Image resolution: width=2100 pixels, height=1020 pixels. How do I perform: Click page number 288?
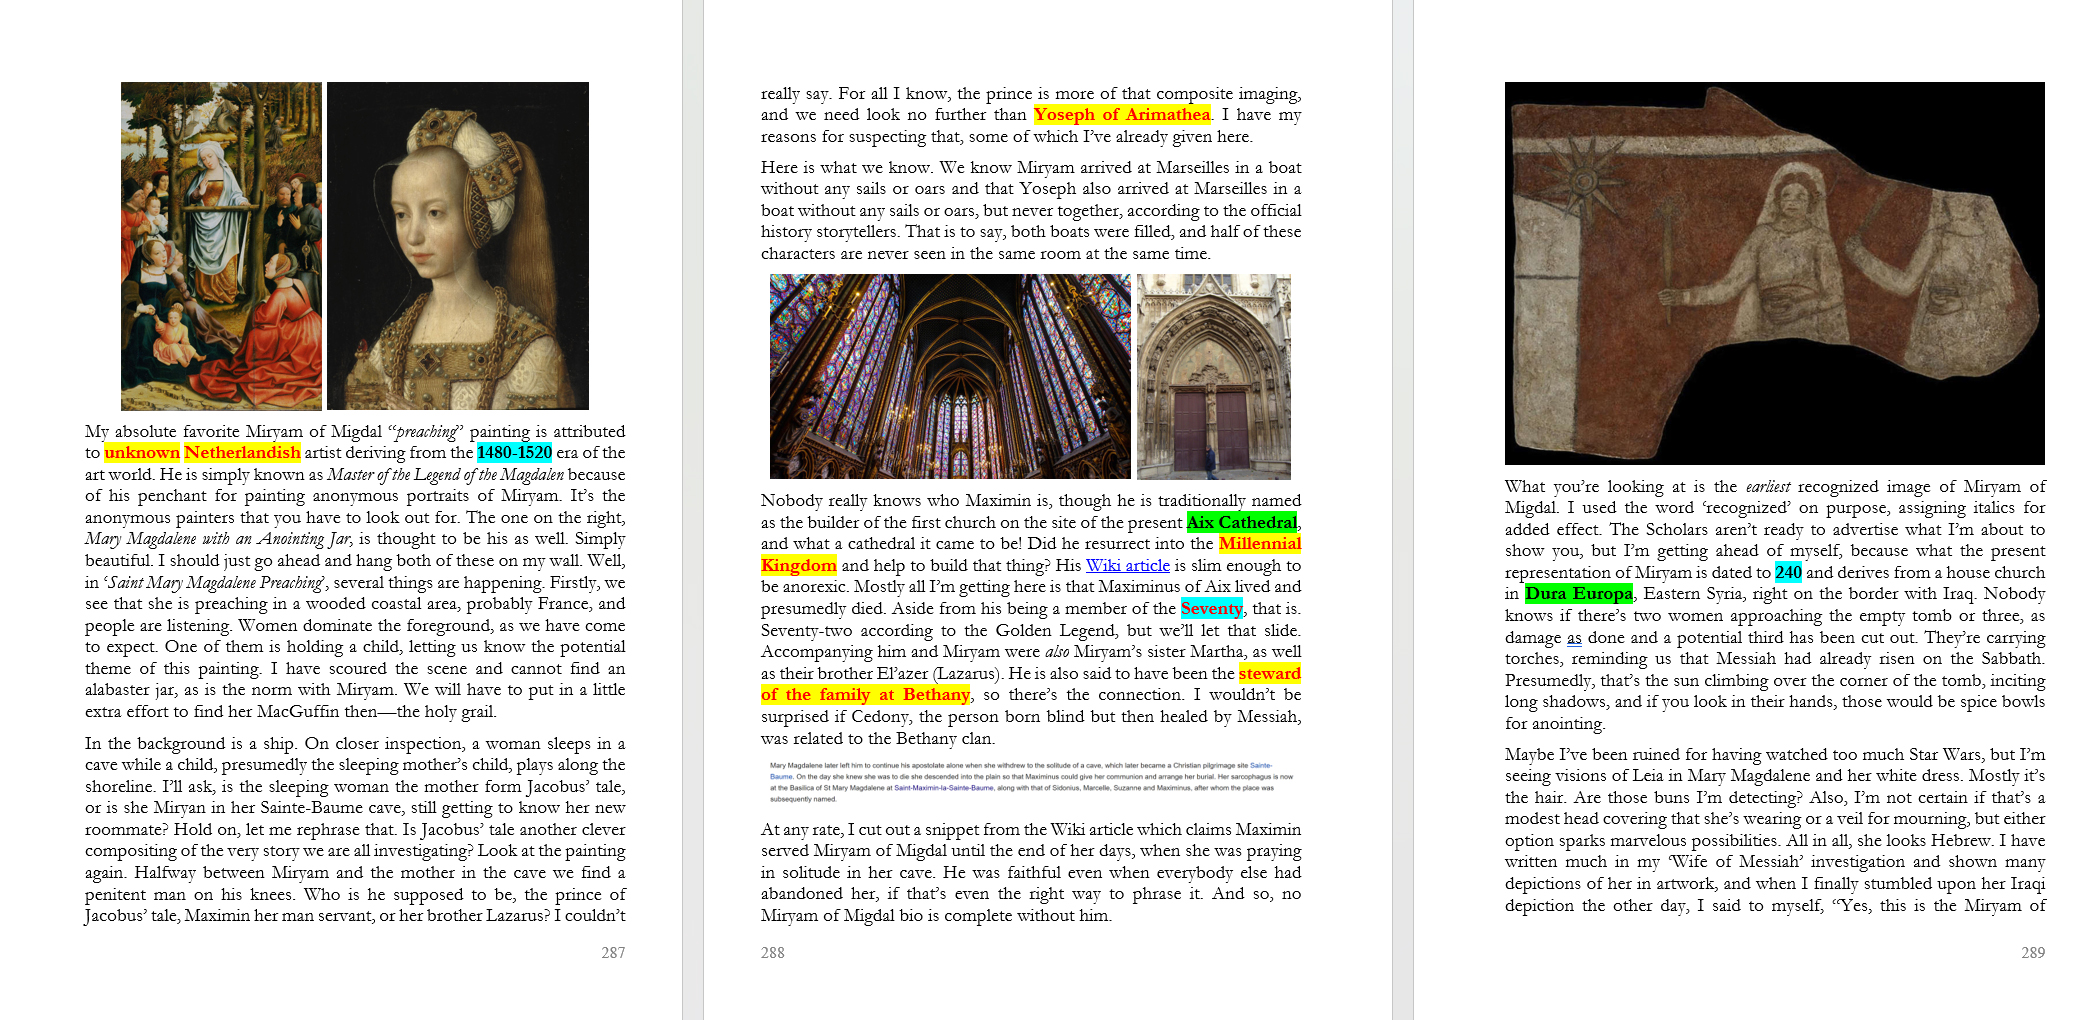pyautogui.click(x=773, y=953)
